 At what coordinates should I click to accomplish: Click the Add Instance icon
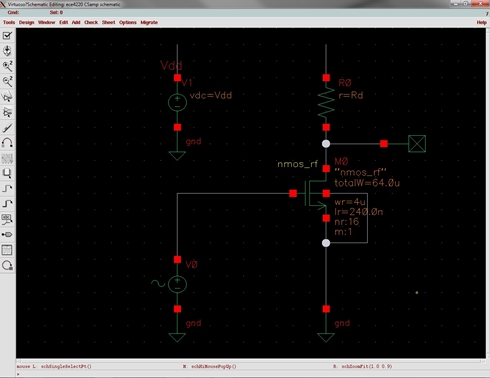pyautogui.click(x=7, y=174)
